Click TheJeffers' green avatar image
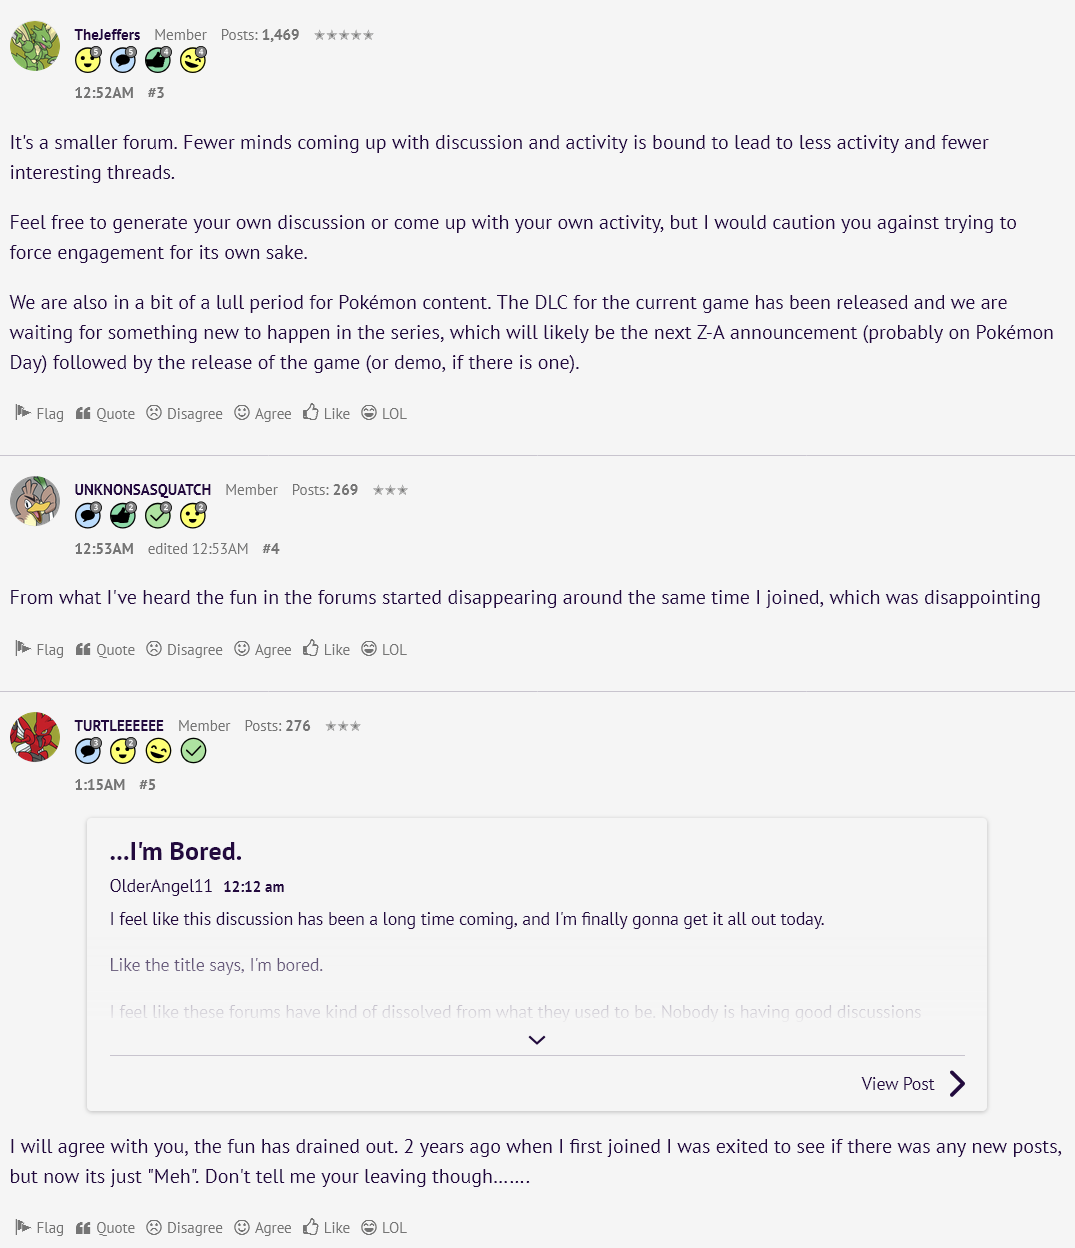Viewport: 1075px width, 1248px height. click(35, 46)
